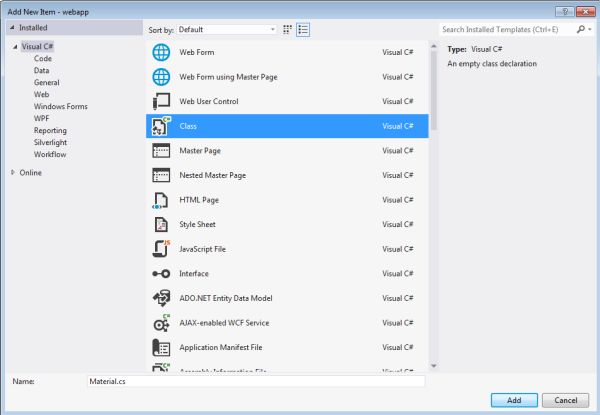Image resolution: width=600 pixels, height=415 pixels.
Task: Click the Application Manifest File icon
Action: coord(161,348)
